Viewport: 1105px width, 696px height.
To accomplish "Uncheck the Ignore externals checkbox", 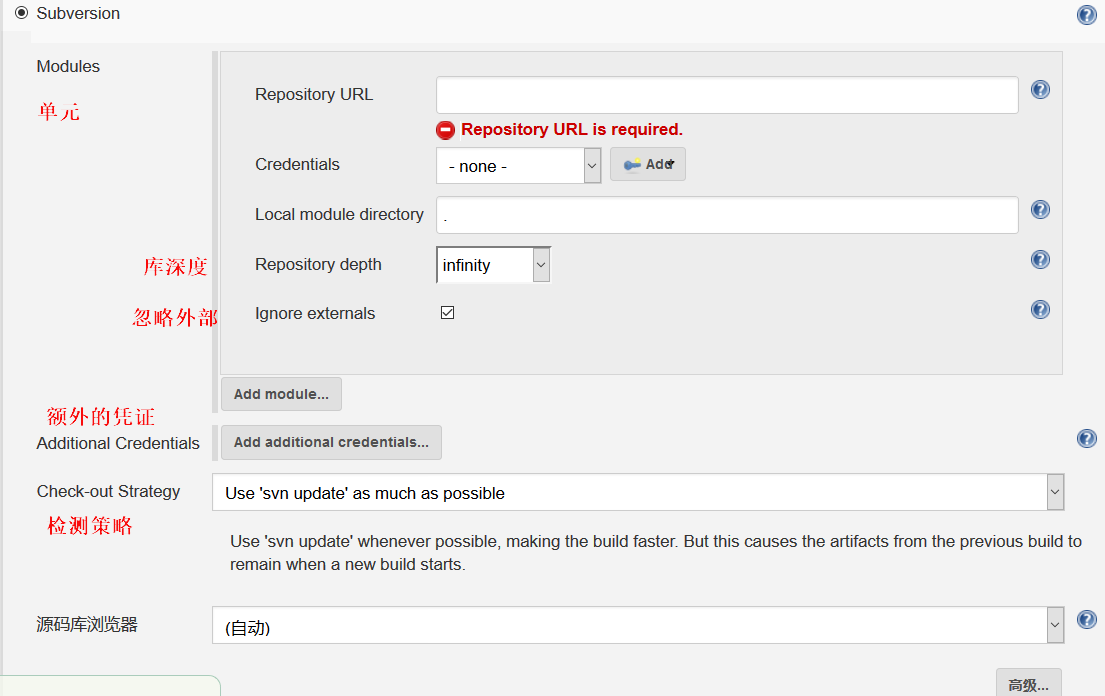I will pos(447,313).
